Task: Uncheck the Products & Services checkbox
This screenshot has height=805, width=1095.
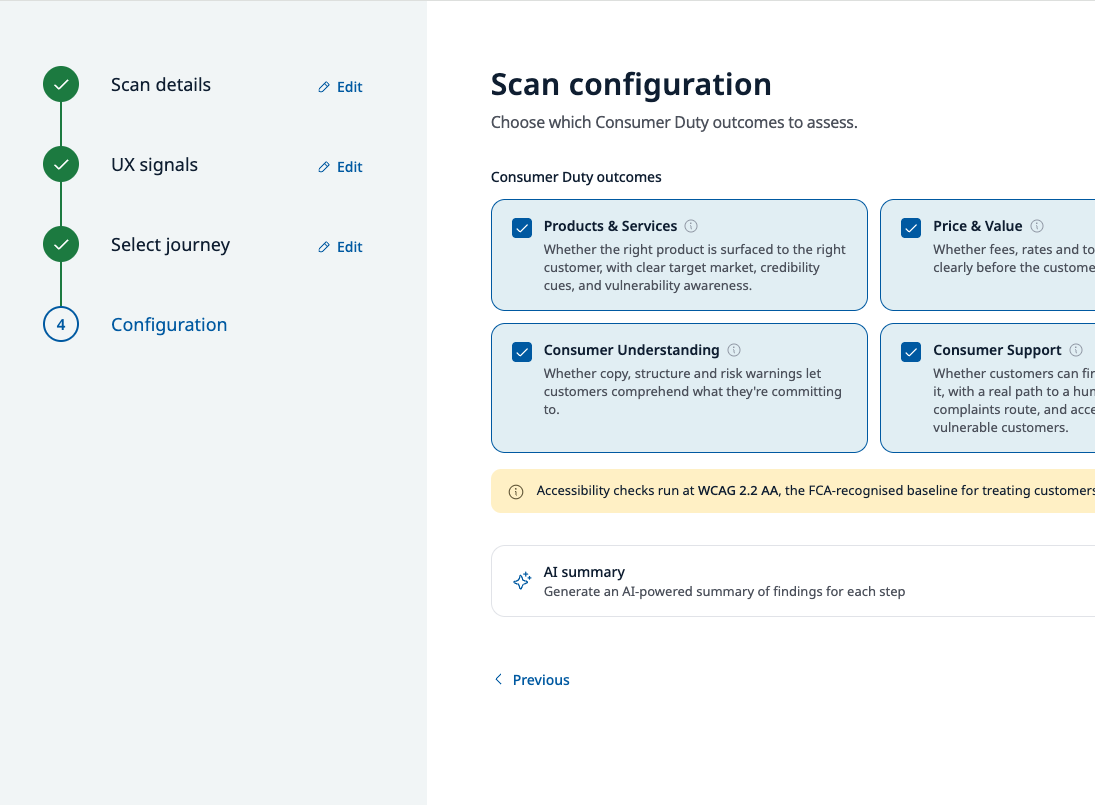Action: click(522, 228)
